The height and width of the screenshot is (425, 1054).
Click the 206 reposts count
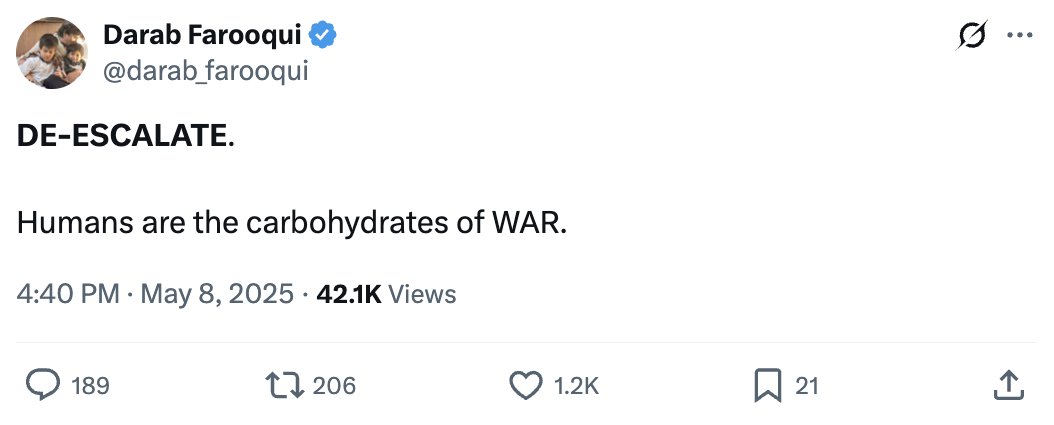334,385
